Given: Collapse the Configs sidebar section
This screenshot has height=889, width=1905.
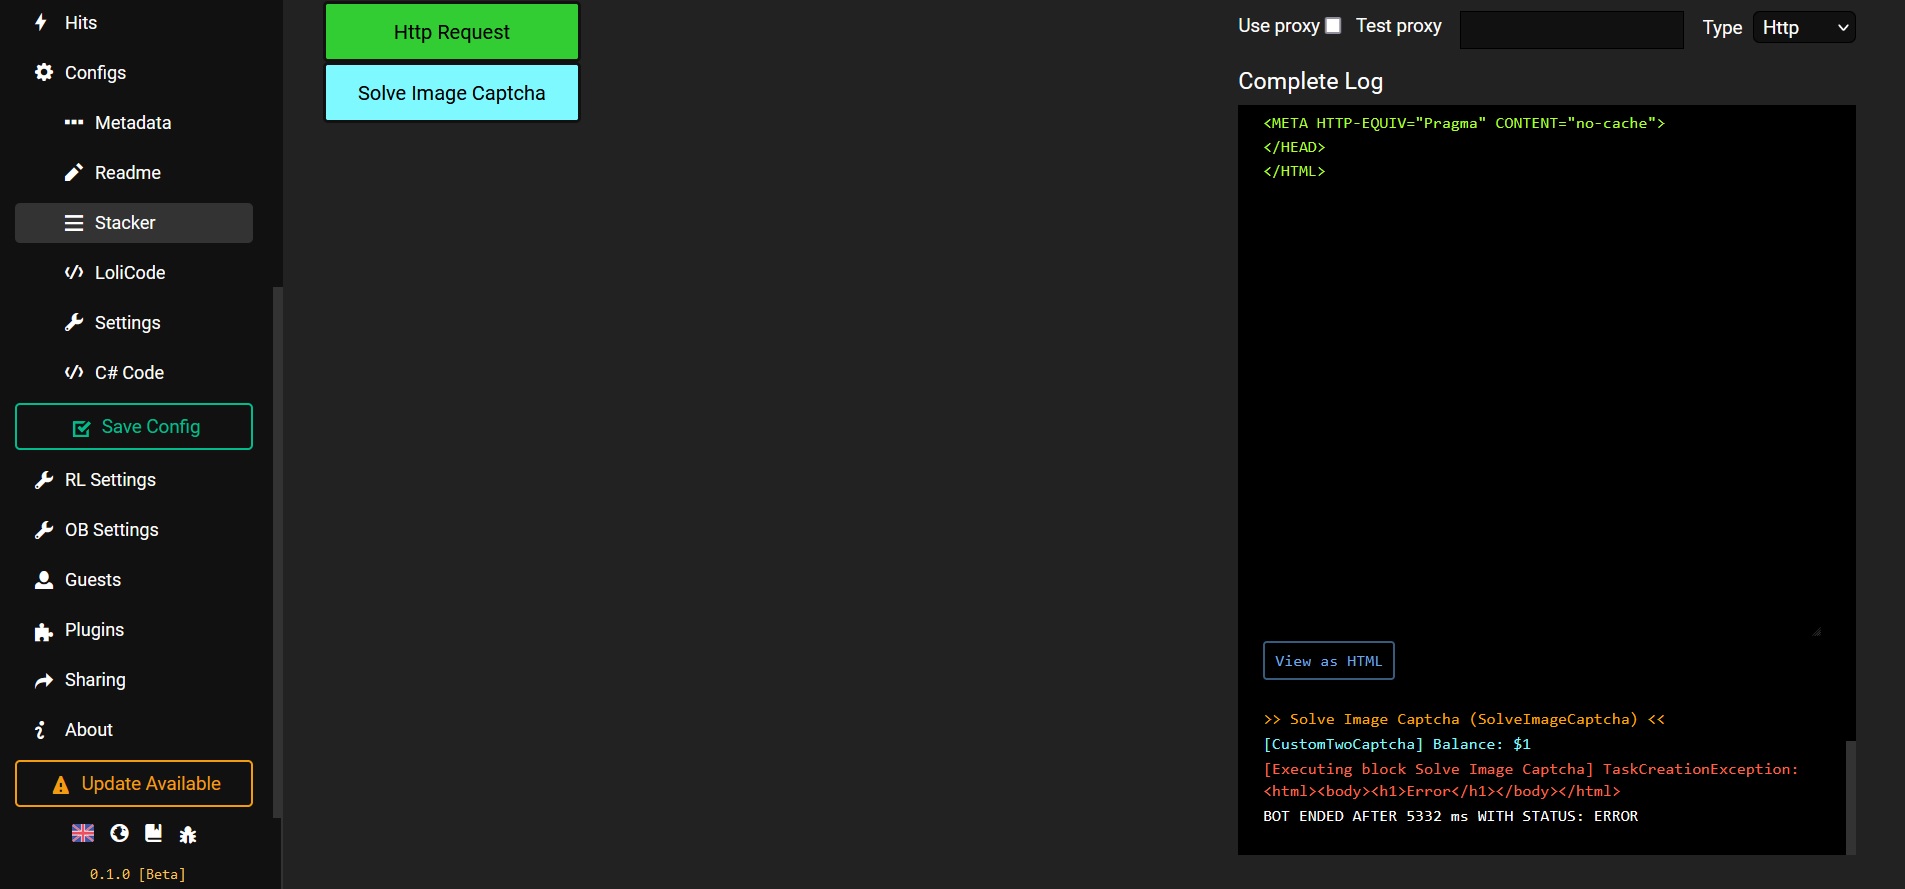Looking at the screenshot, I should point(95,73).
